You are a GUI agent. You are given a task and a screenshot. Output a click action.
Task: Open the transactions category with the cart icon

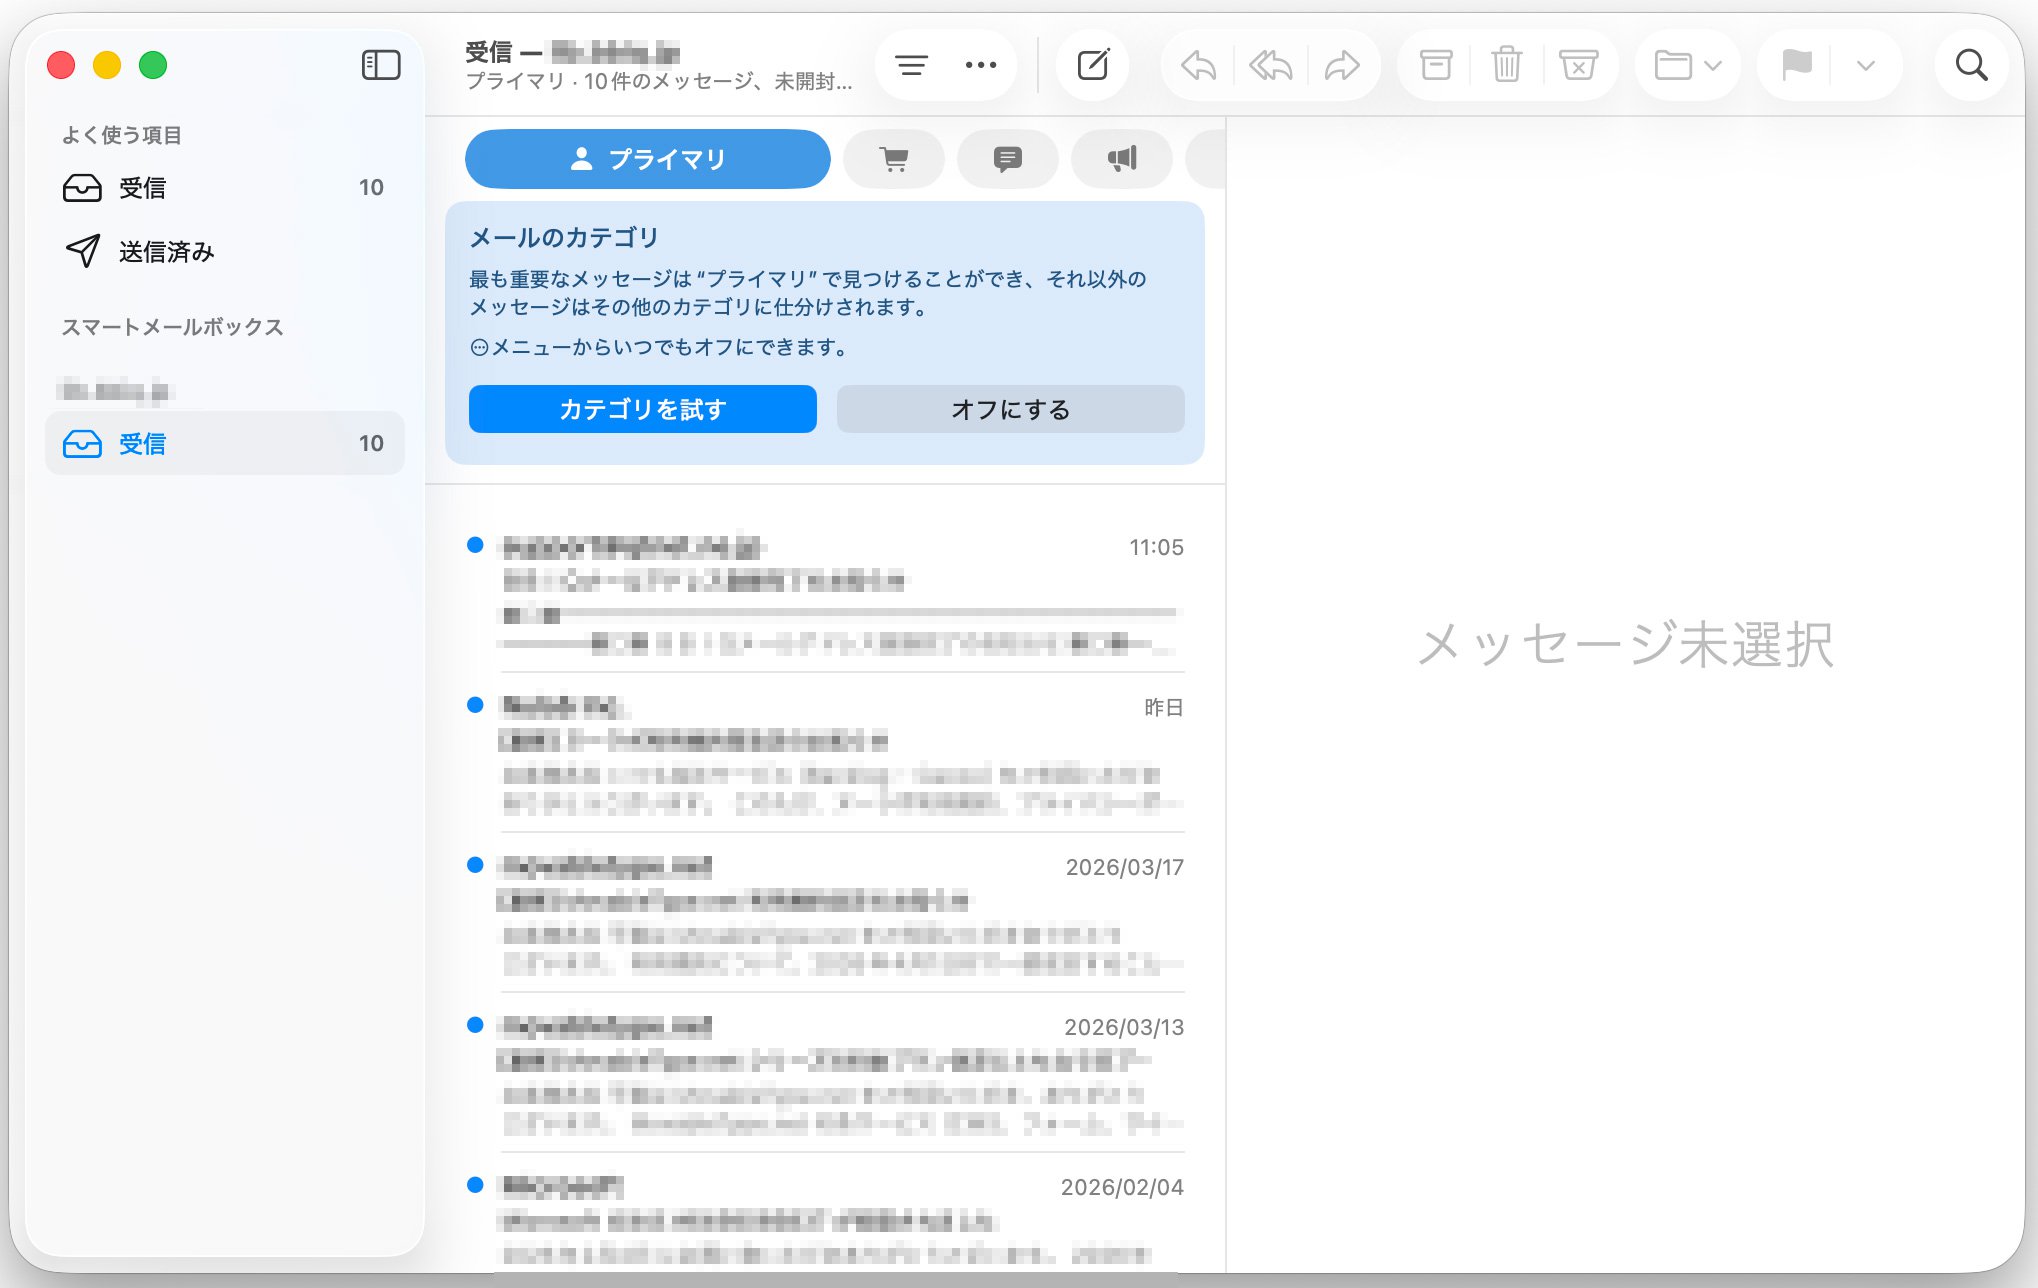[x=893, y=158]
